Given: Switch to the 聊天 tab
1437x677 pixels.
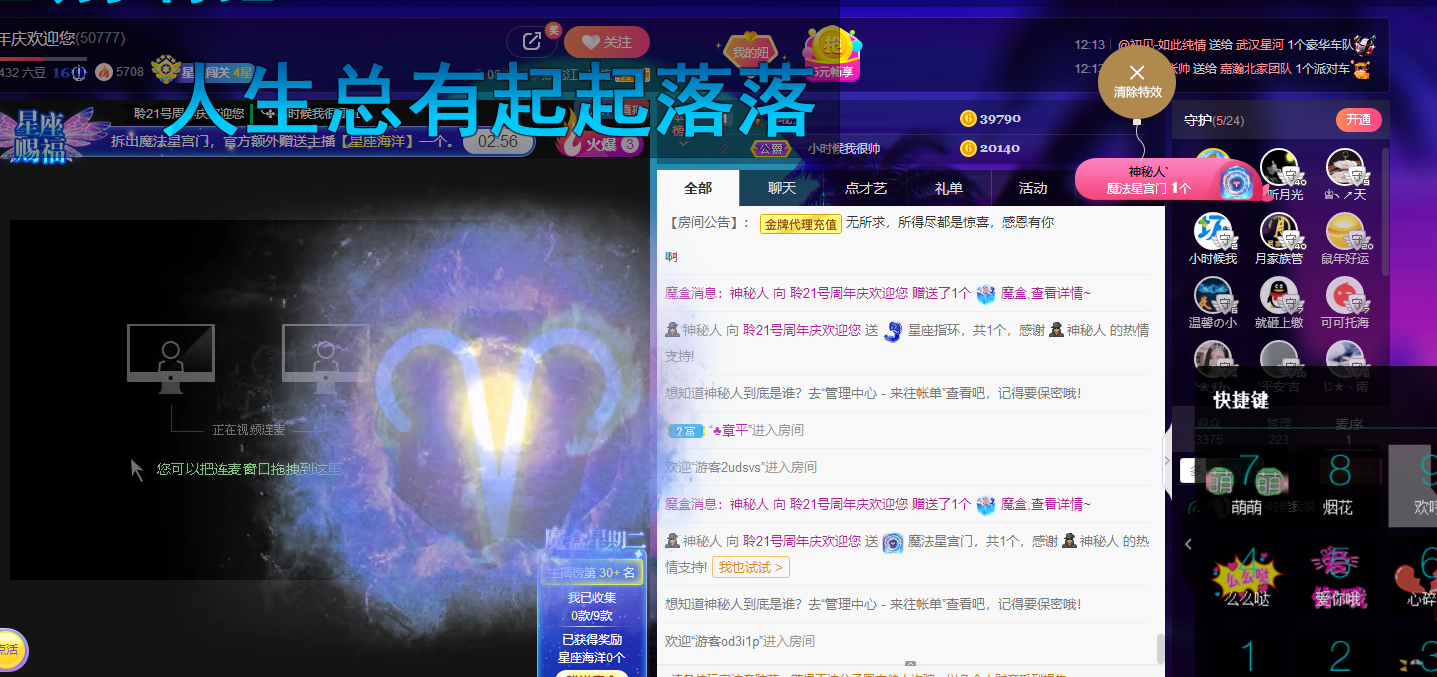Looking at the screenshot, I should (781, 188).
